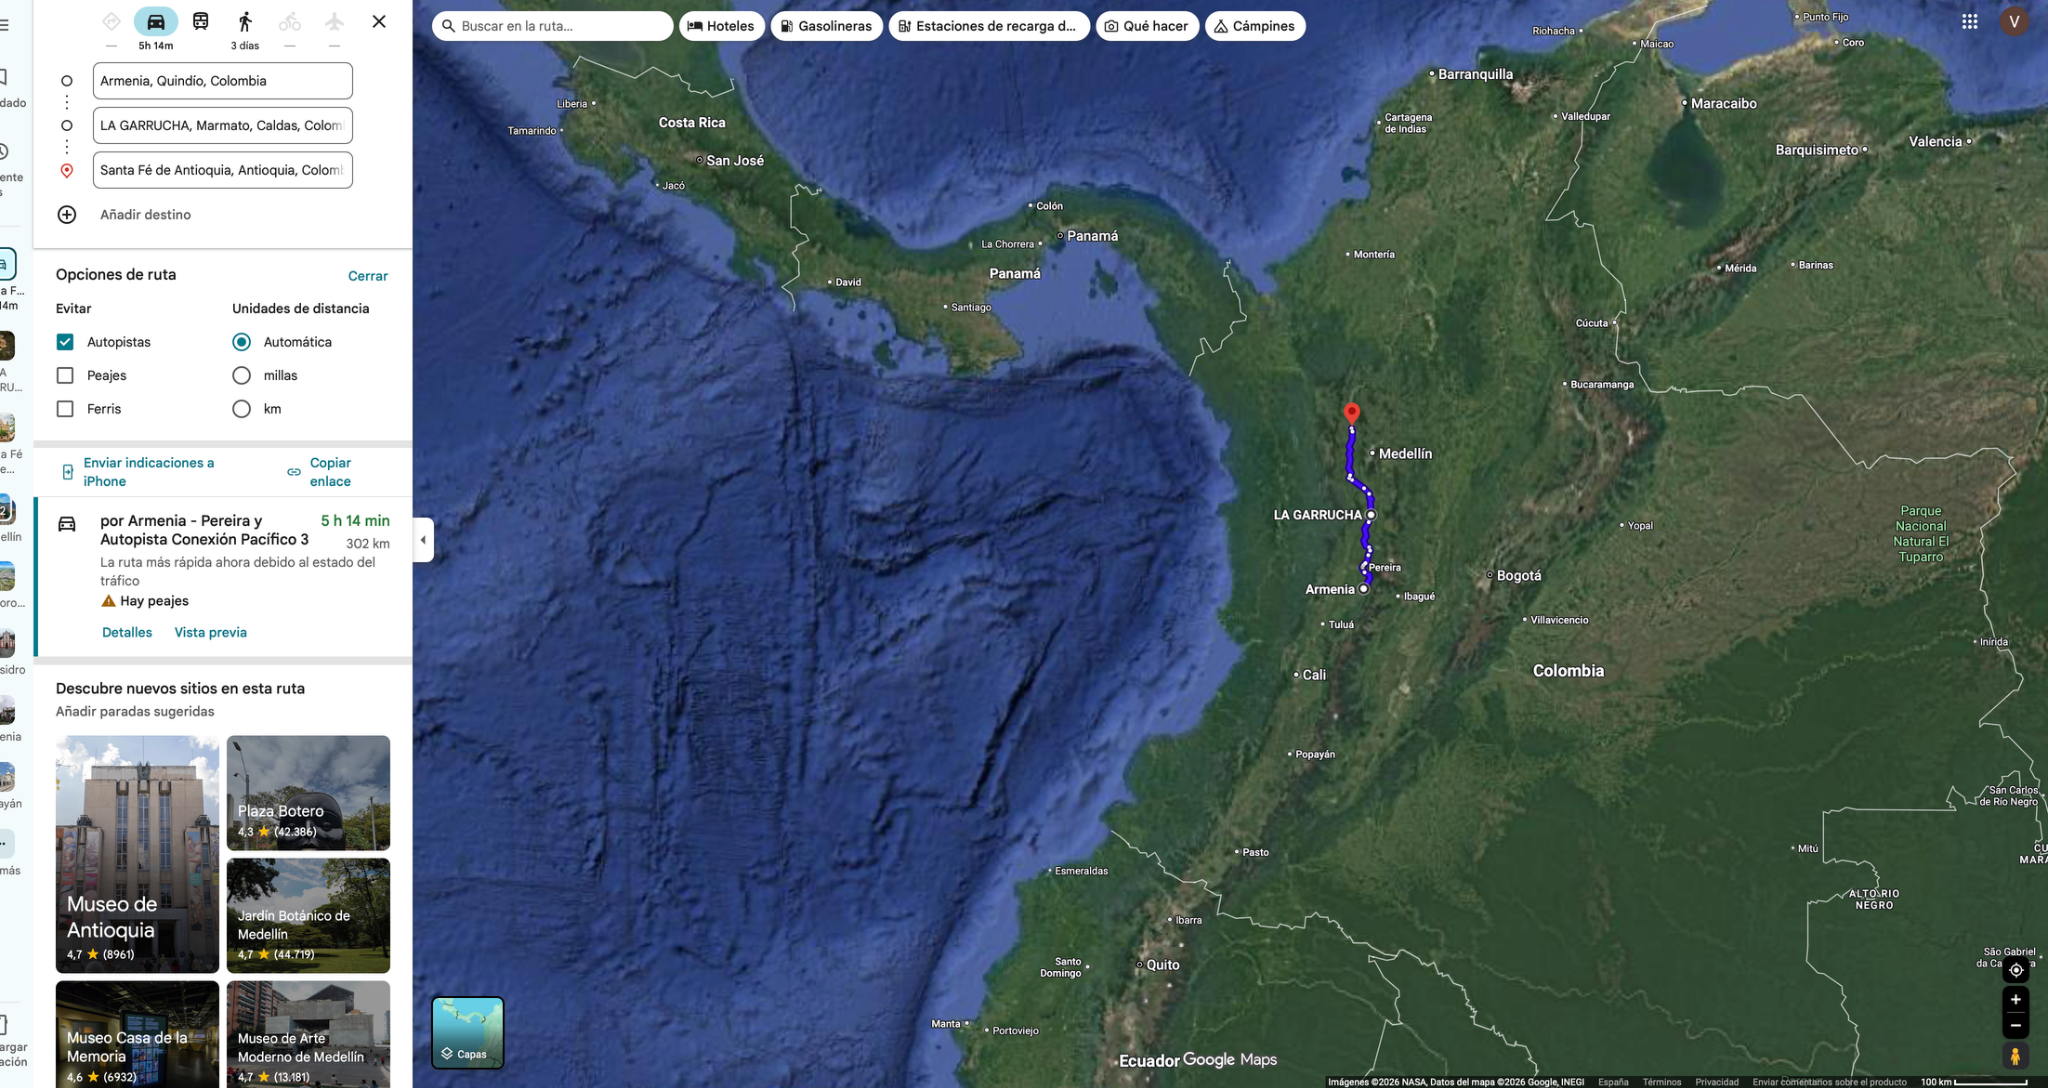2048x1088 pixels.
Task: Click the Buscar en la ruta search box
Action: [x=552, y=26]
